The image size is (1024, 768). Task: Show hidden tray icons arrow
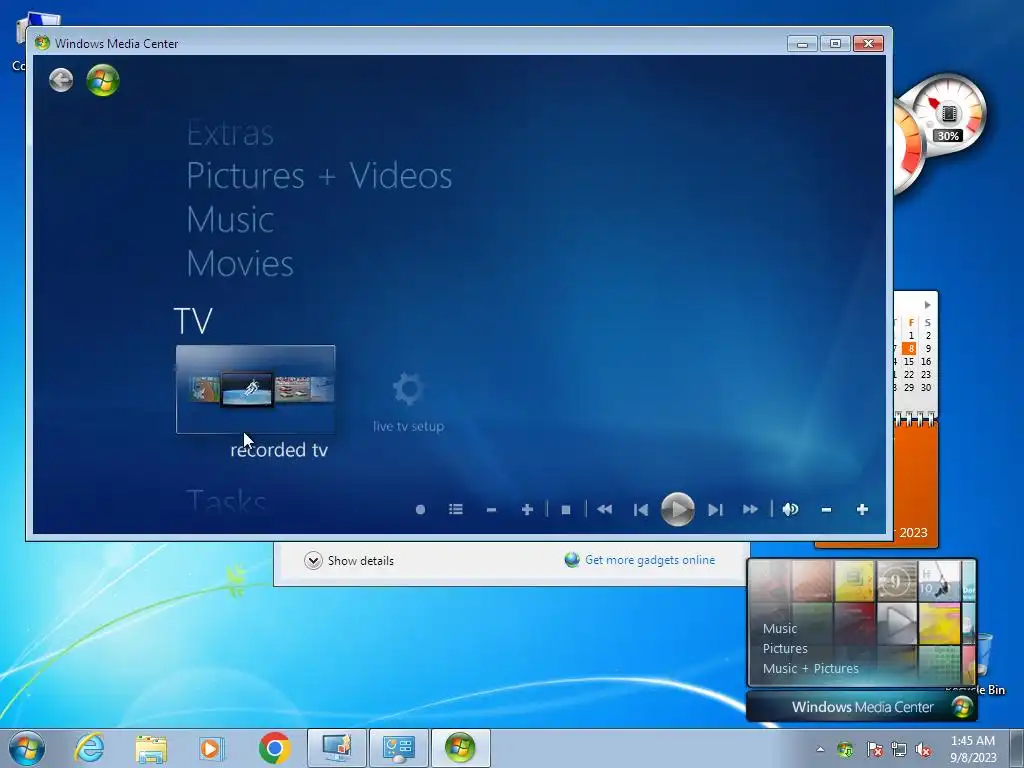[820, 750]
